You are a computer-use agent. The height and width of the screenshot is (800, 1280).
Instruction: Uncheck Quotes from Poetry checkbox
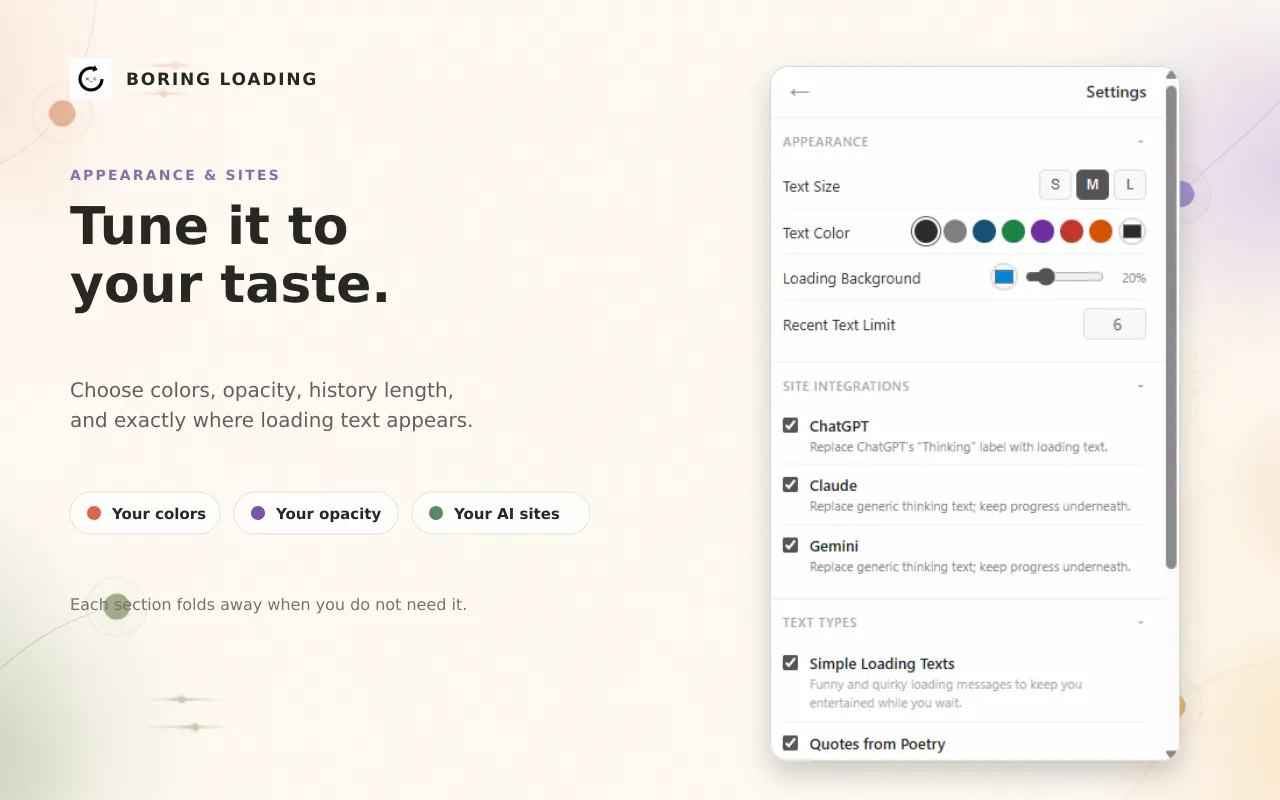(x=790, y=743)
